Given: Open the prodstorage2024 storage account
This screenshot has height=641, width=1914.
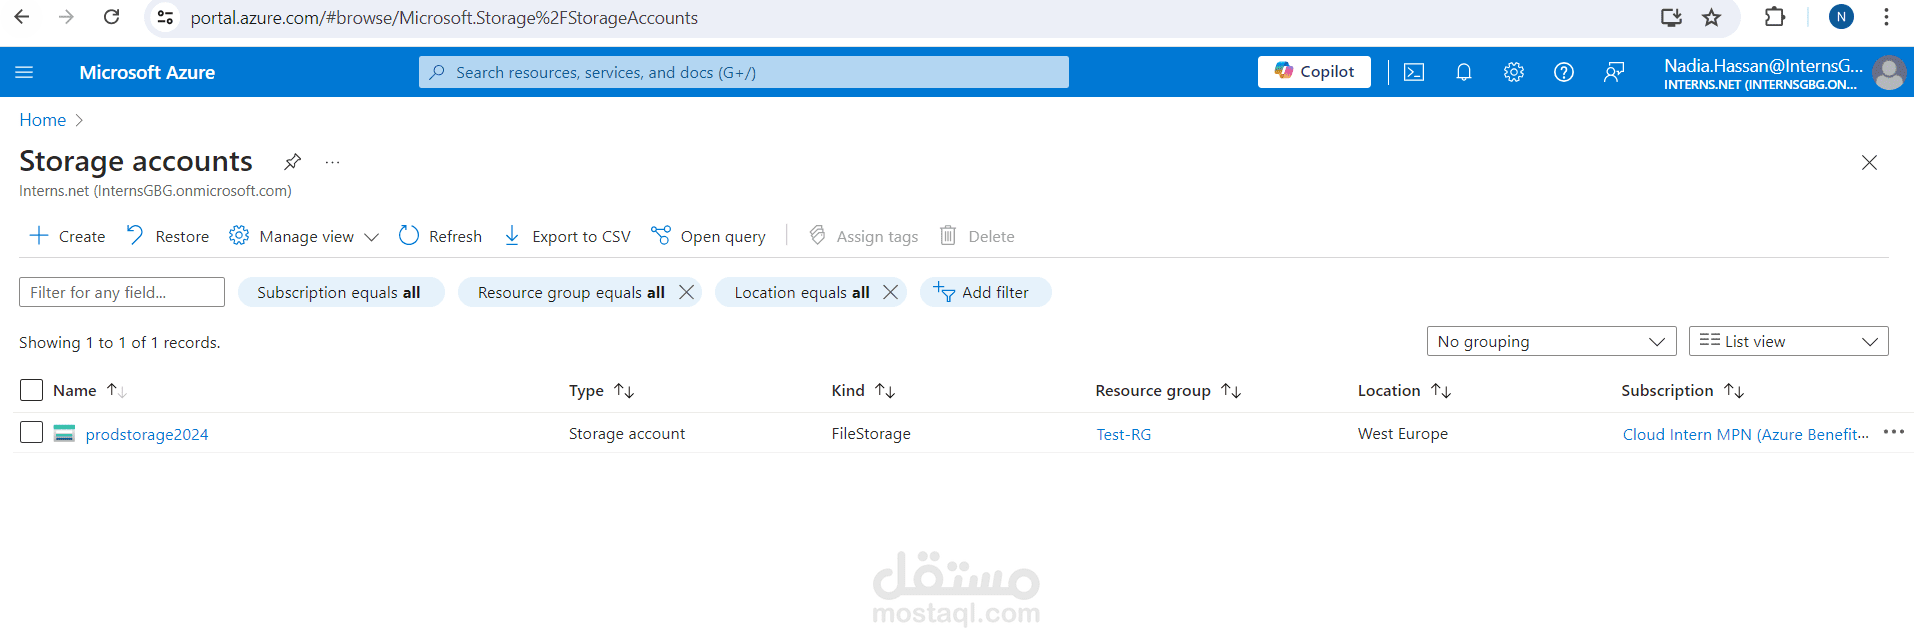Looking at the screenshot, I should [x=147, y=434].
